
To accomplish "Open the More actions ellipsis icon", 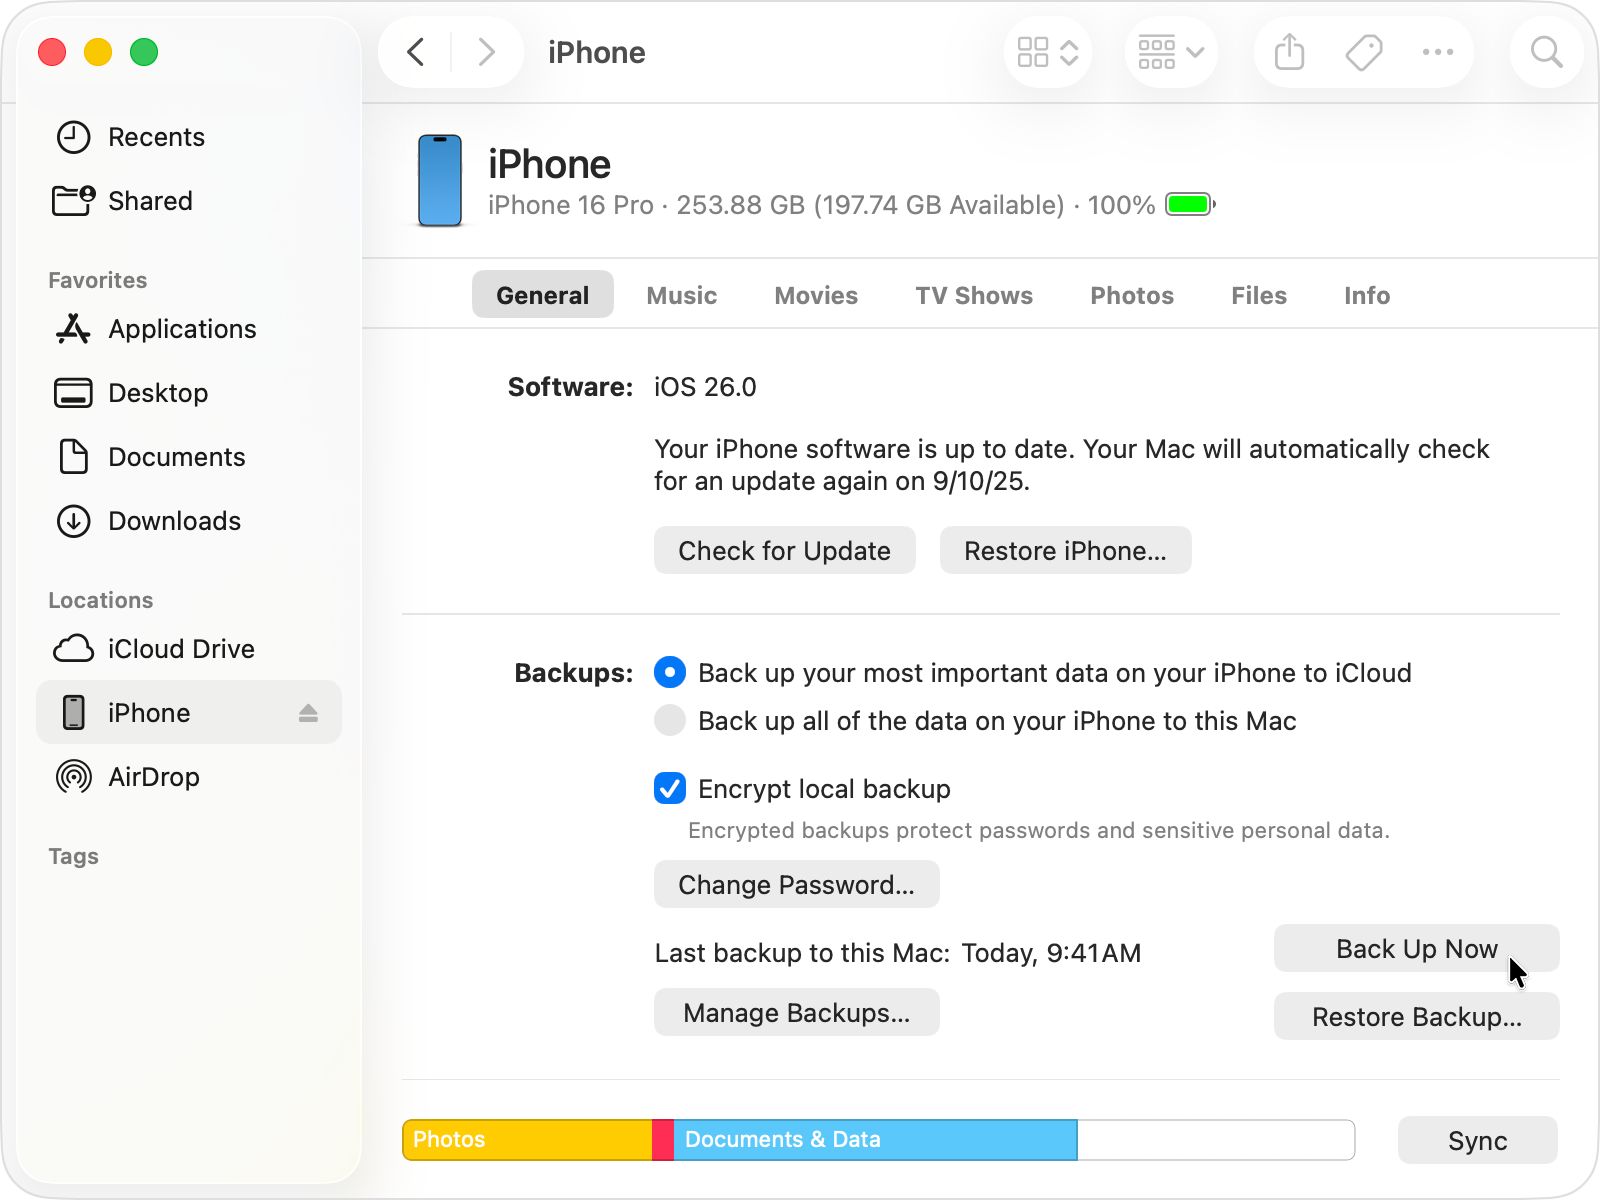I will pos(1438,52).
